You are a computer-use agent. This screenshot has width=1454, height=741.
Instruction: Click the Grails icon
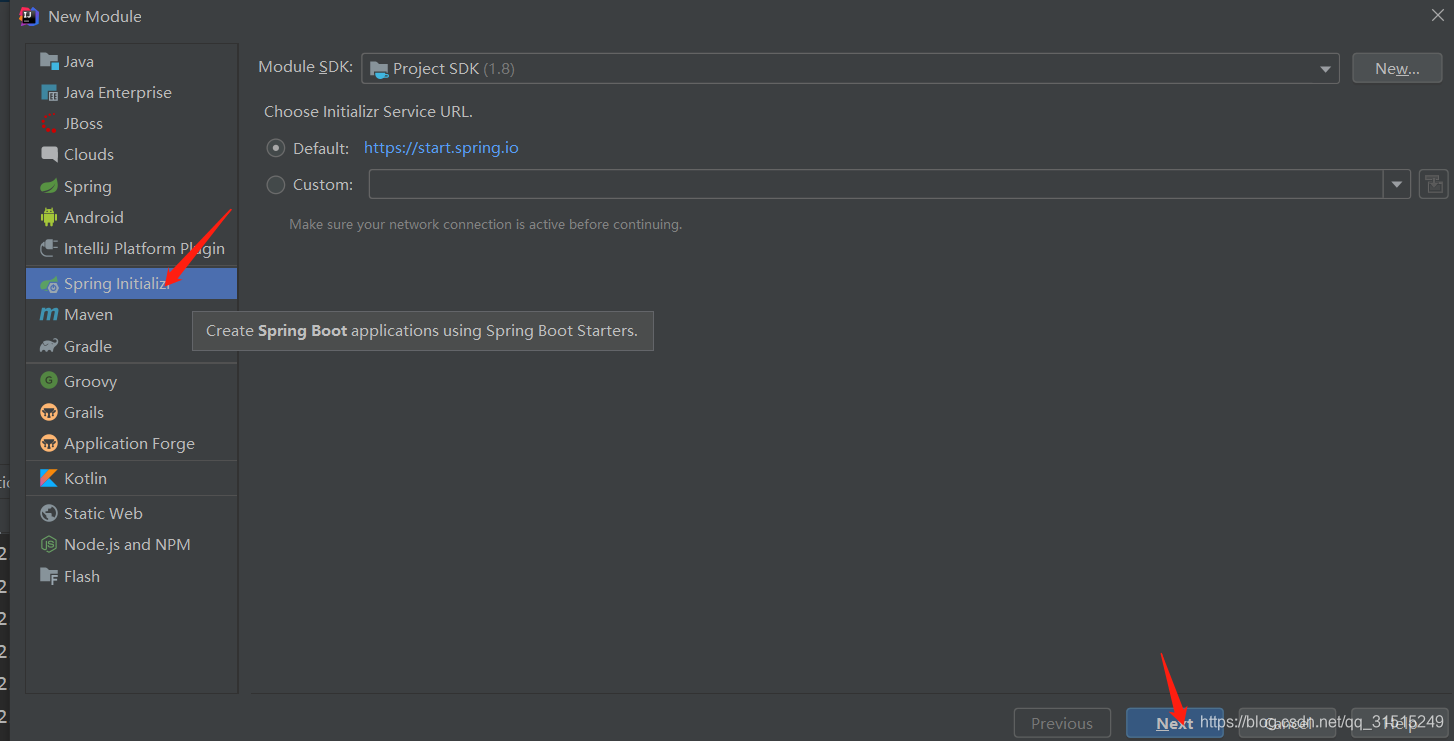49,412
